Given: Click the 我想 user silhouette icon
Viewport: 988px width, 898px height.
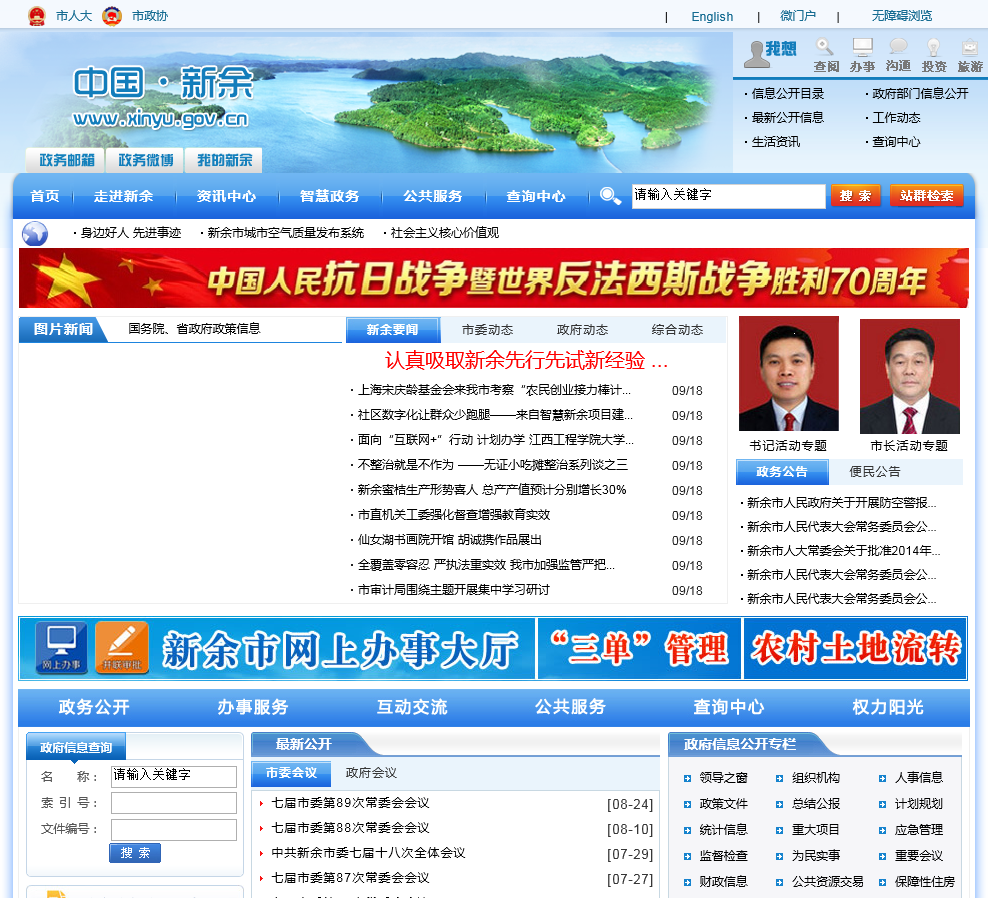Looking at the screenshot, I should point(755,54).
